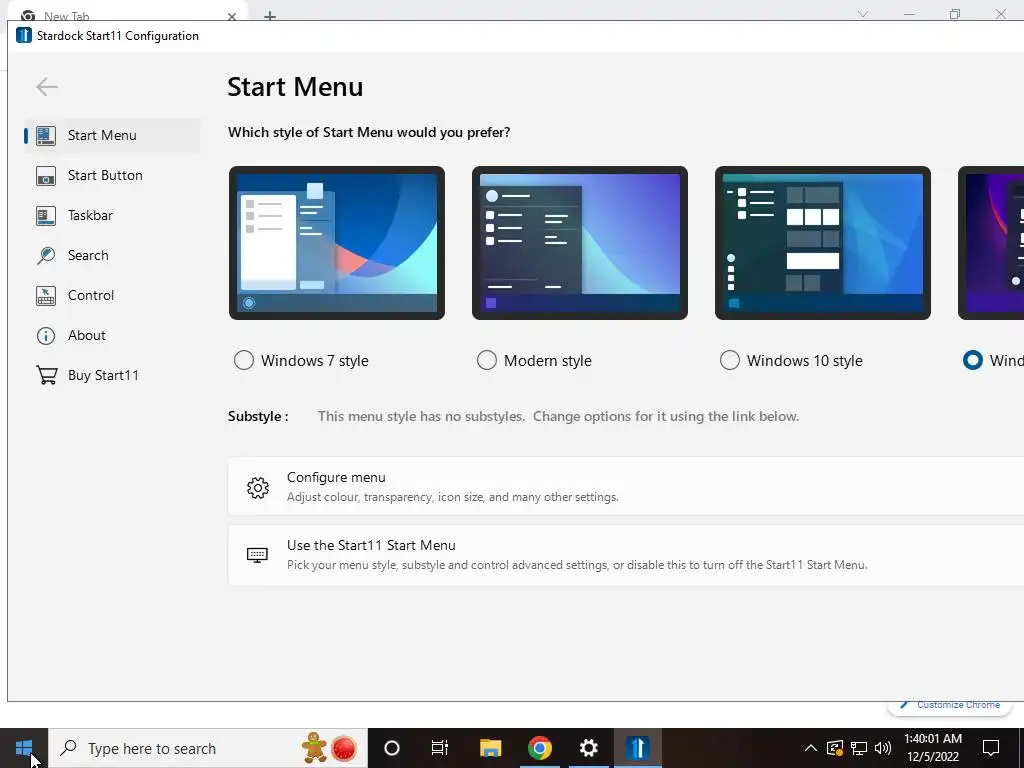Click the Taskbar sidebar icon

click(x=46, y=215)
